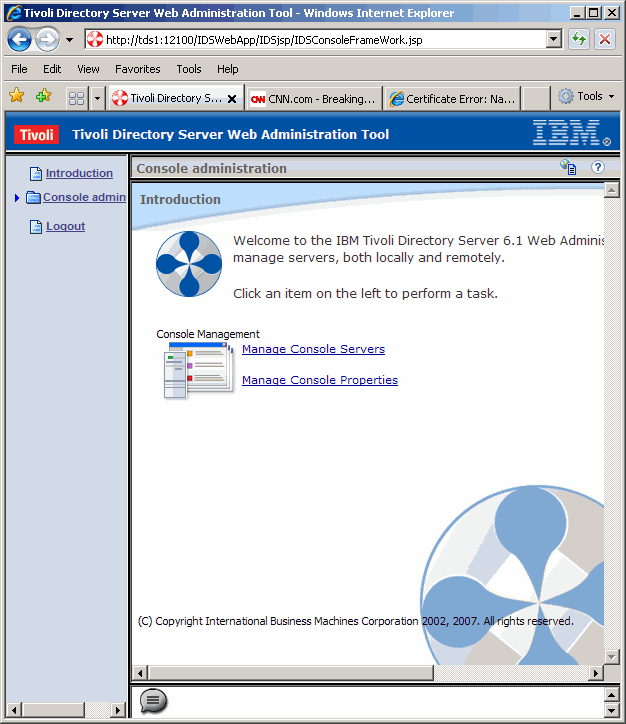The width and height of the screenshot is (626, 724).
Task: Open the Manage Console Properties link
Action: (320, 380)
